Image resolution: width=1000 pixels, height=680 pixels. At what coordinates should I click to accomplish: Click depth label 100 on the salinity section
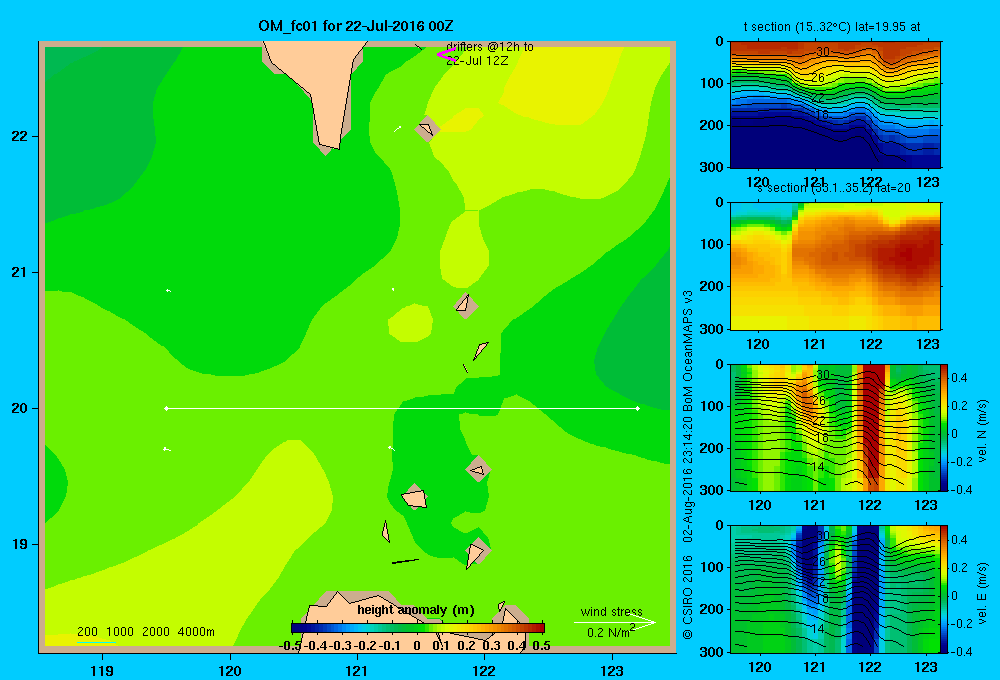(x=712, y=244)
